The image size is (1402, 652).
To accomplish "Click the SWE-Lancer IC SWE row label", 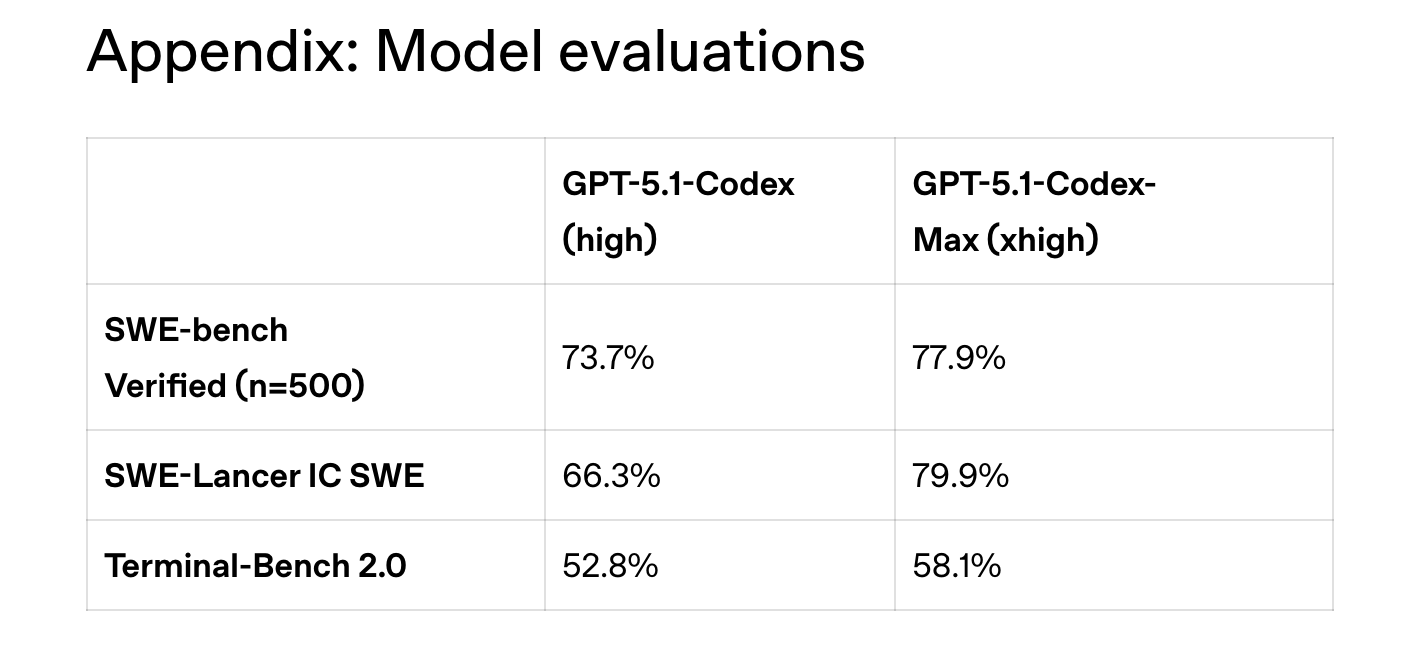I will (264, 475).
